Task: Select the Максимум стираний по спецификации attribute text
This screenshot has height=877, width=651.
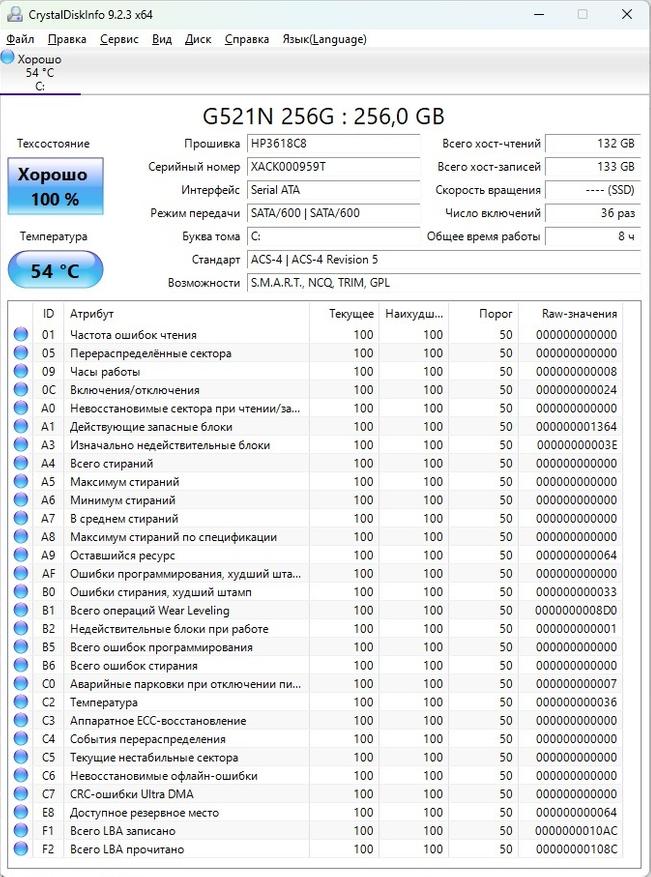Action: (x=173, y=537)
